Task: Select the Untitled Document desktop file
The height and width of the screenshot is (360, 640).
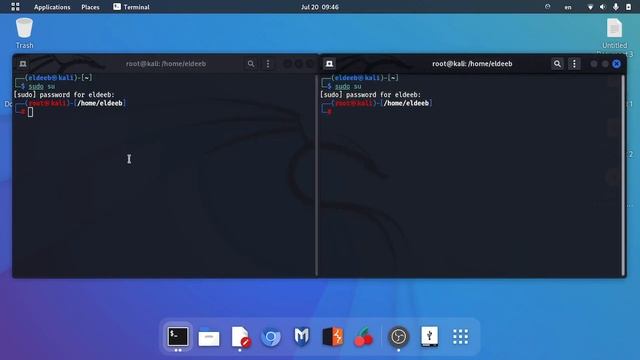Action: point(614,34)
